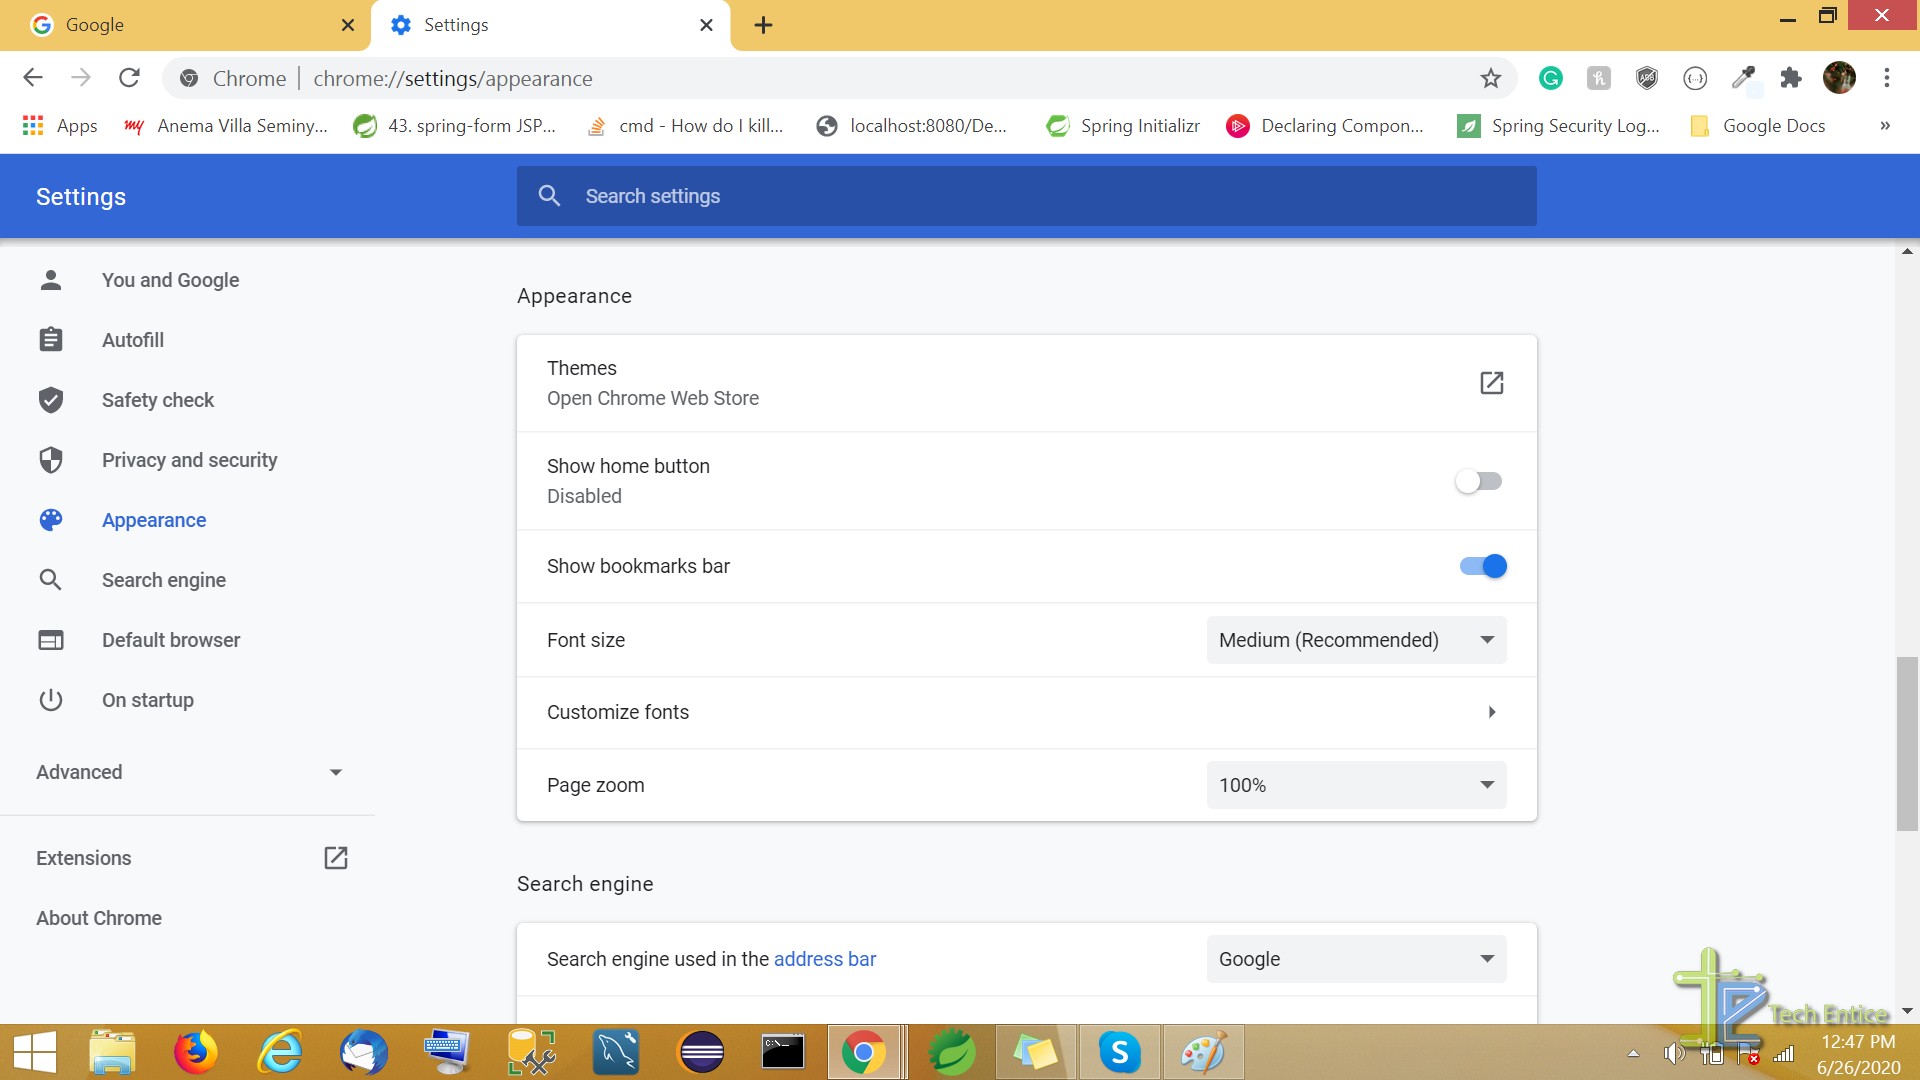The image size is (1920, 1080).
Task: Click the Default browser icon in sidebar
Action: tap(49, 640)
